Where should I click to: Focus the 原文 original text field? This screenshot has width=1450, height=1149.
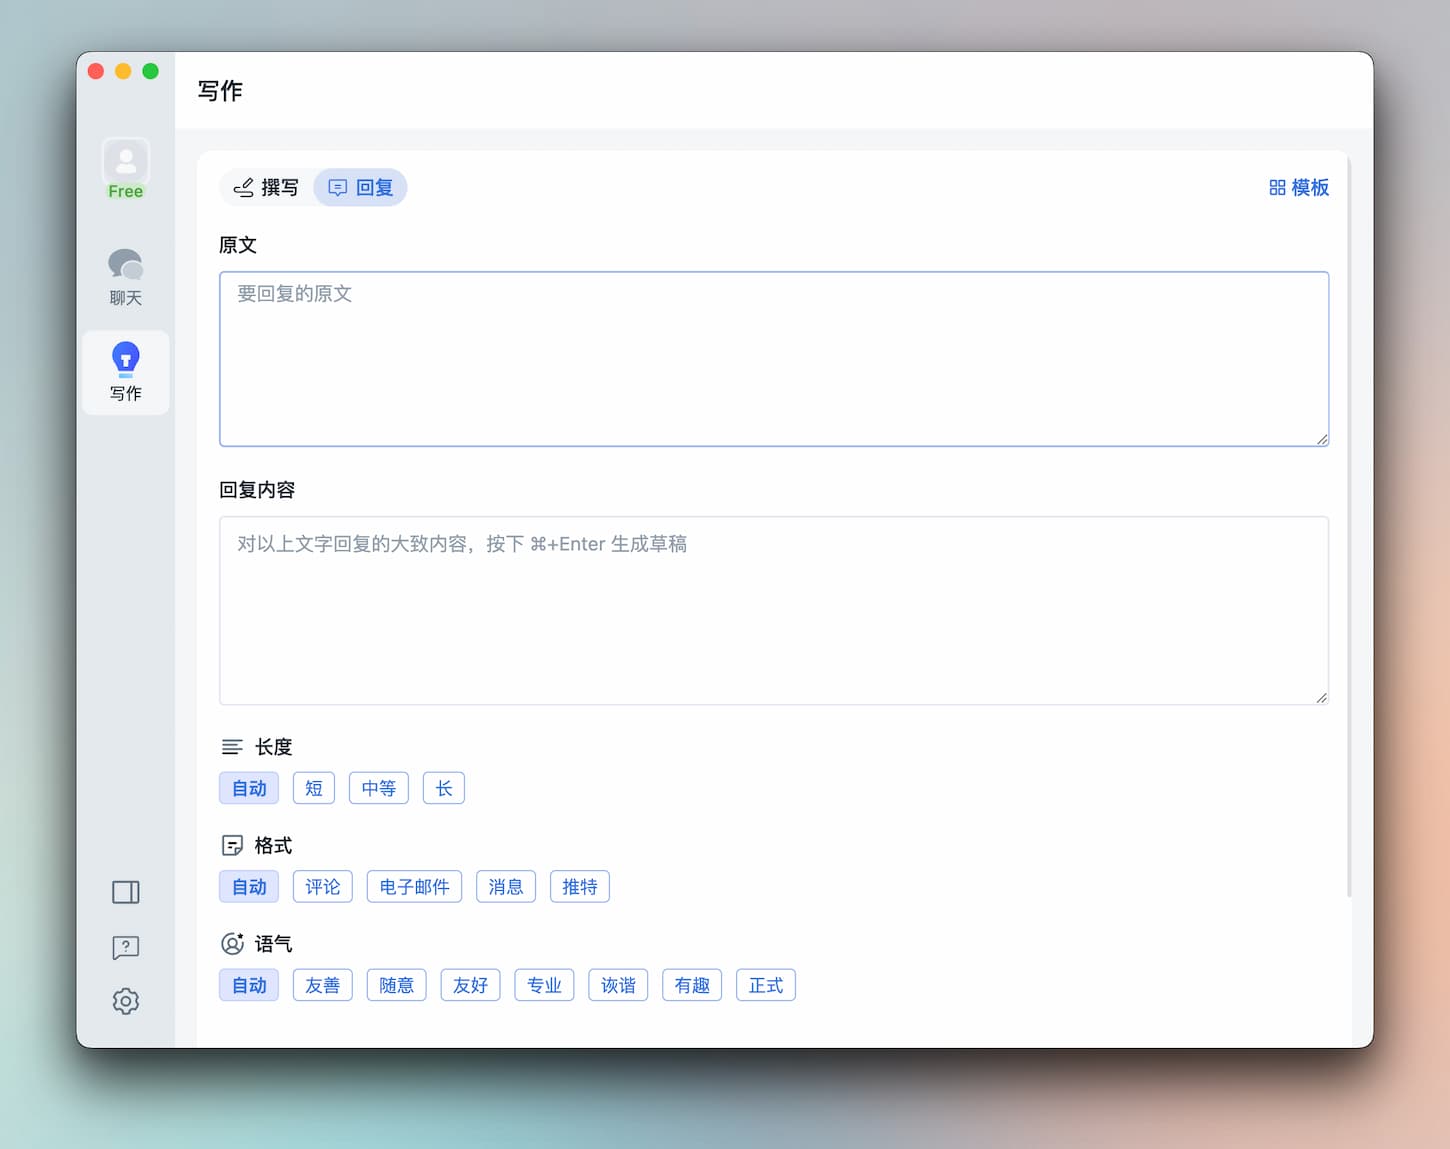[774, 359]
